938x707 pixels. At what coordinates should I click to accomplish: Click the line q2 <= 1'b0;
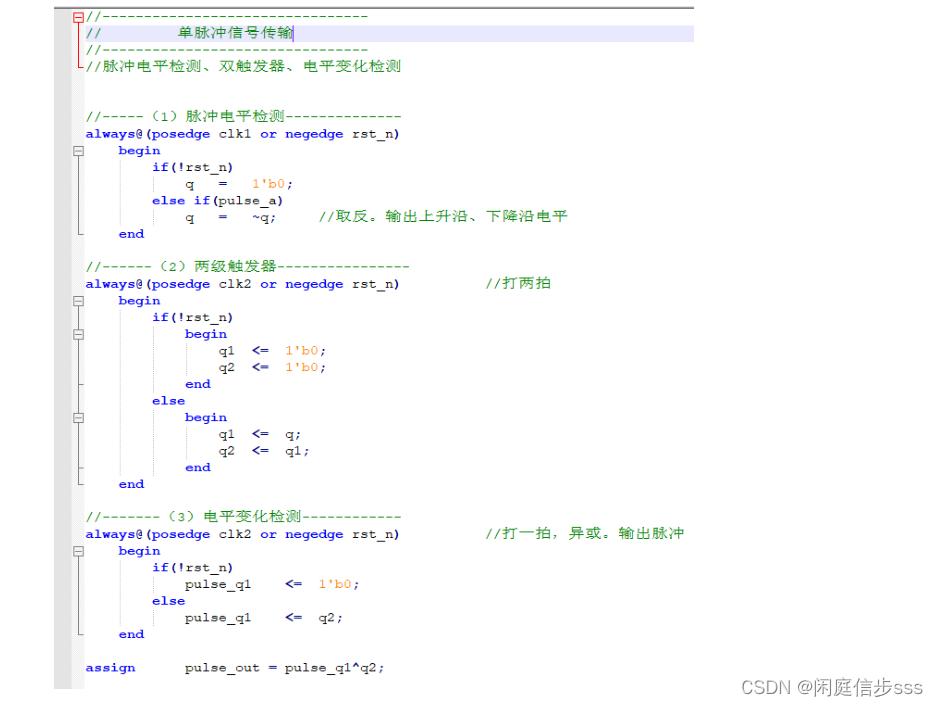[x=272, y=367]
